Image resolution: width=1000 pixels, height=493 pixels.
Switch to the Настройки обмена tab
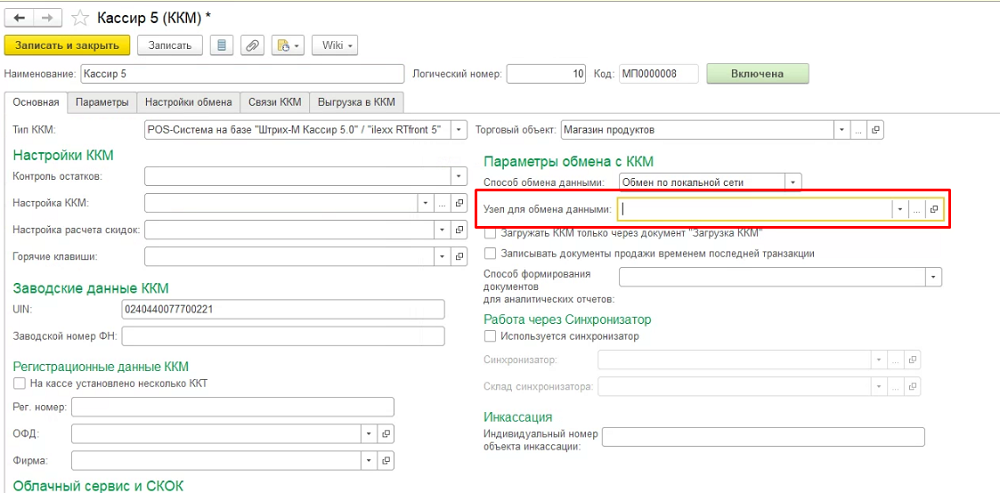pos(189,102)
